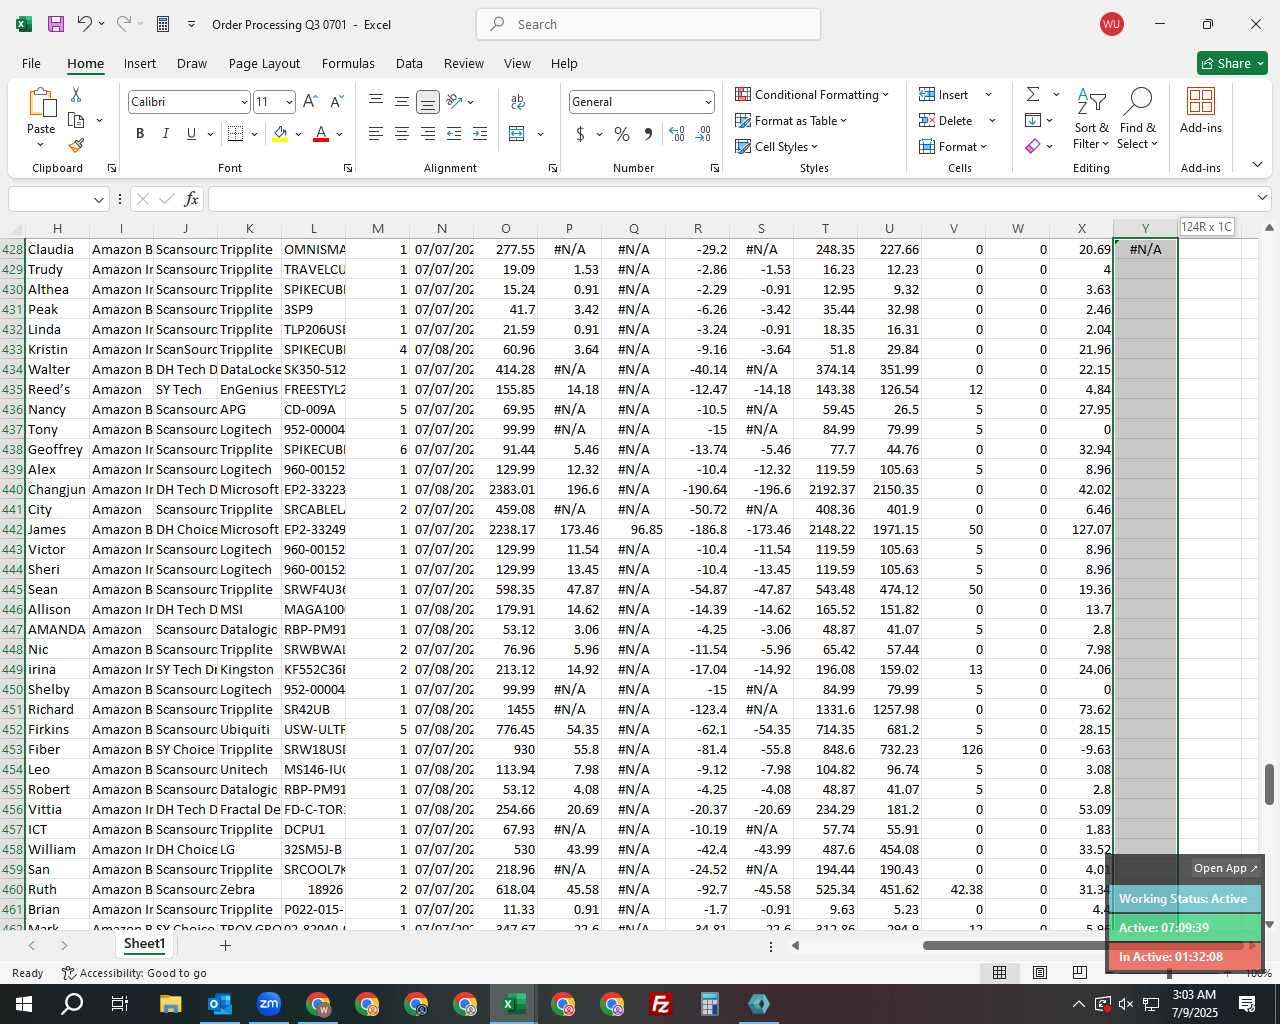Toggle Underline formatting
1280x1024 pixels.
tap(191, 134)
